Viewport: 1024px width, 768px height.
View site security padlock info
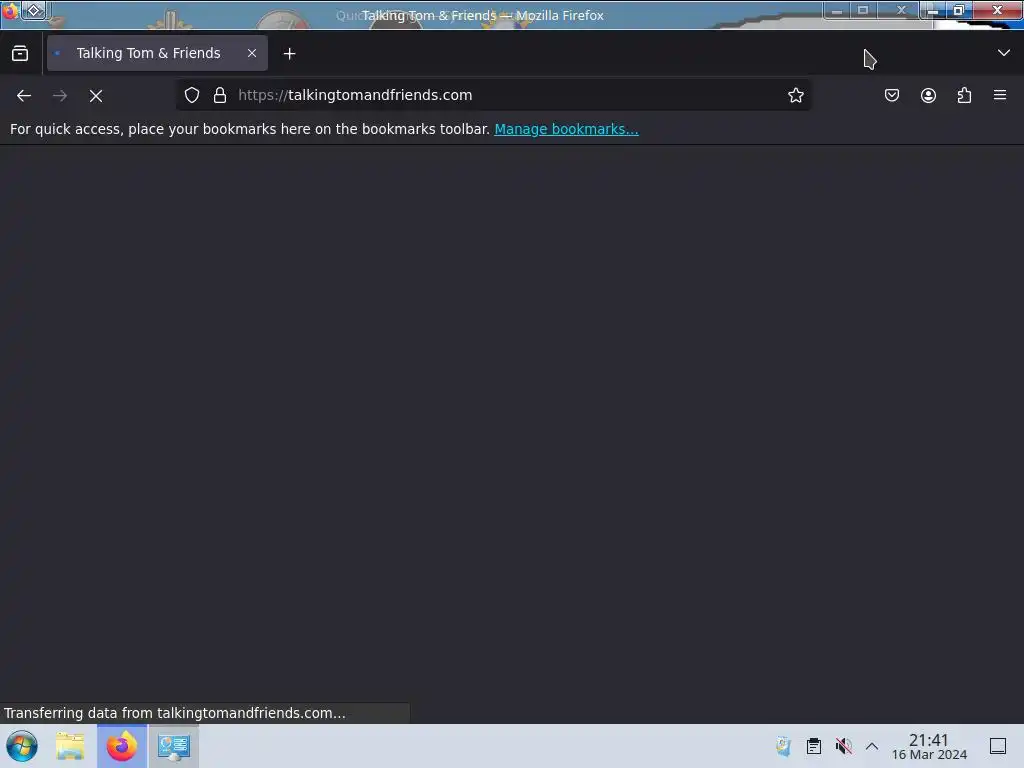pos(220,95)
